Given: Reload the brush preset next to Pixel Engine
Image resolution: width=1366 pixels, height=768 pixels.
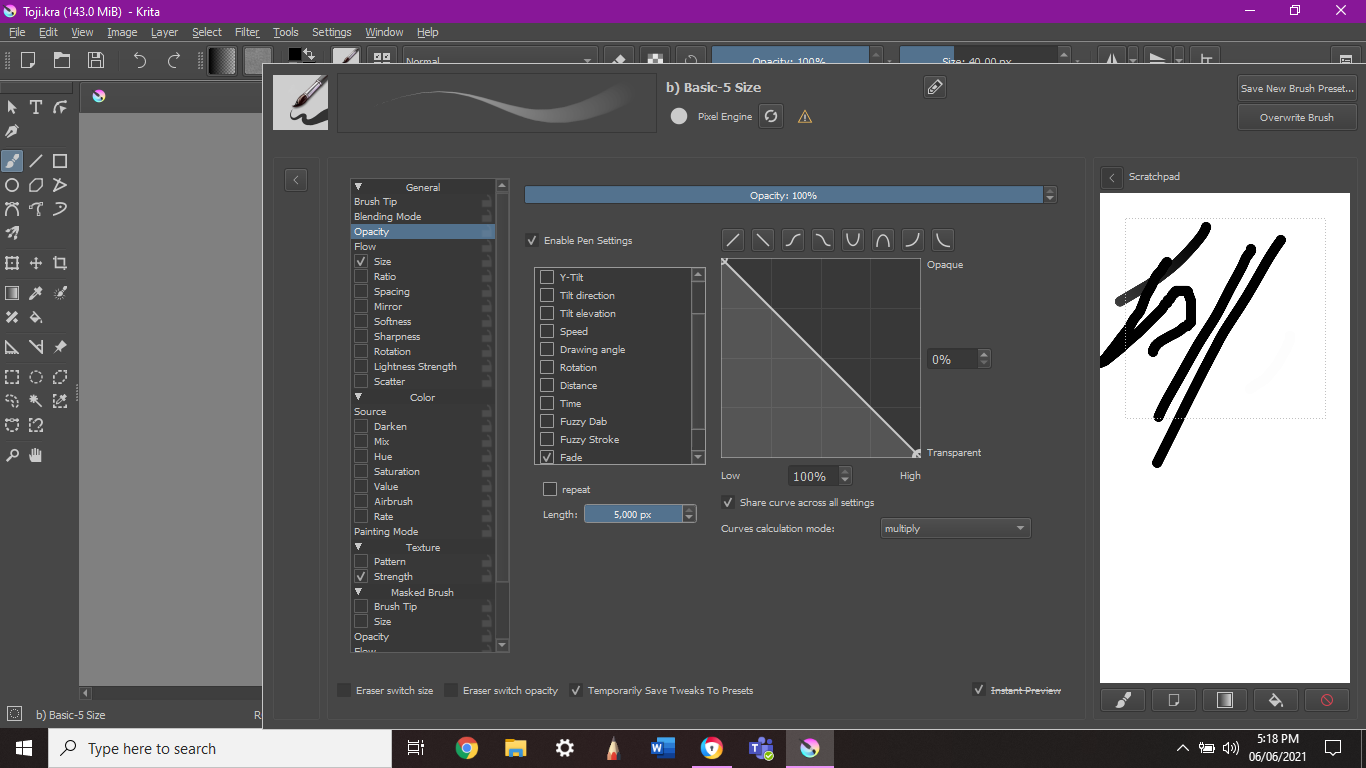Looking at the screenshot, I should click(x=771, y=117).
